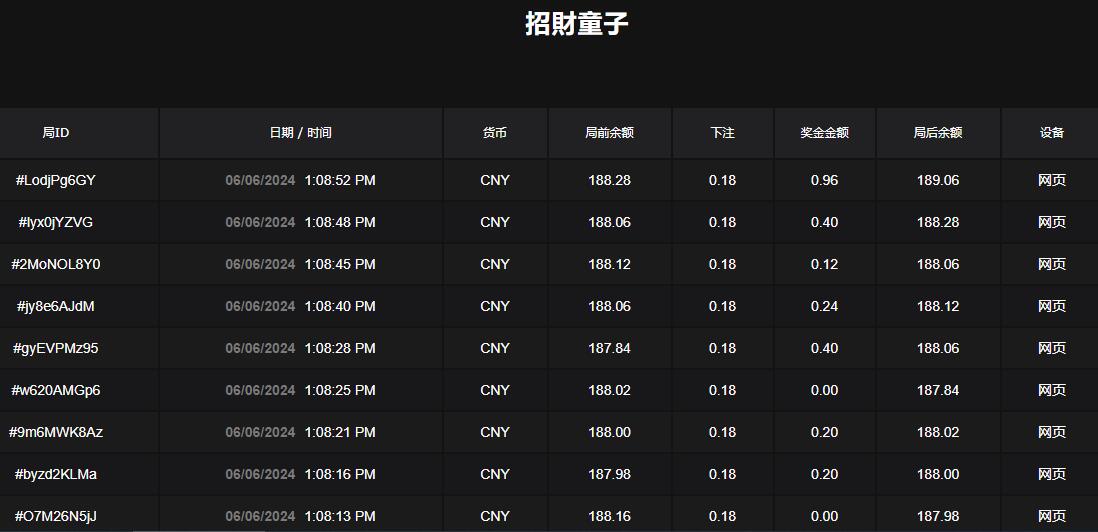1098x532 pixels.
Task: Sort by 日期 / 时间 column header
Action: click(300, 133)
